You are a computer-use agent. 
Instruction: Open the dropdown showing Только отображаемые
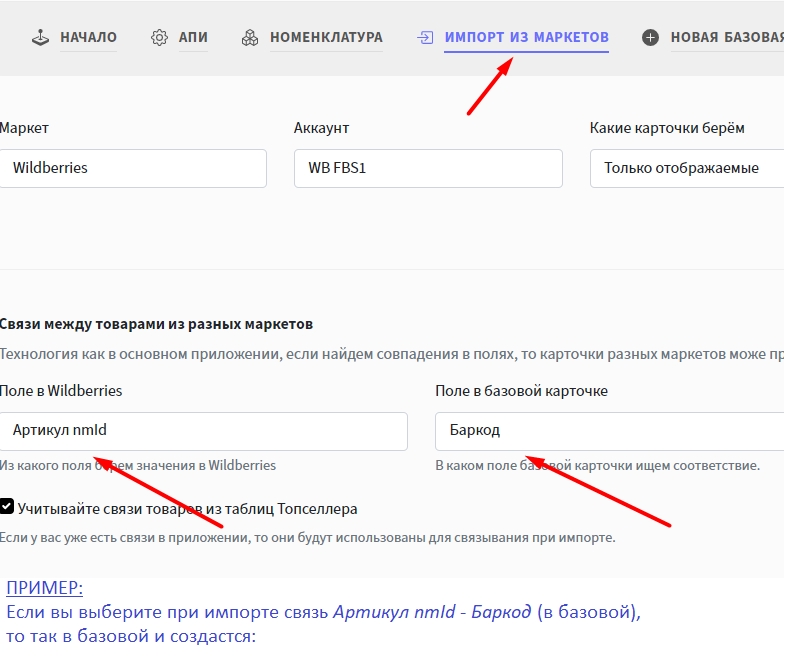[688, 168]
